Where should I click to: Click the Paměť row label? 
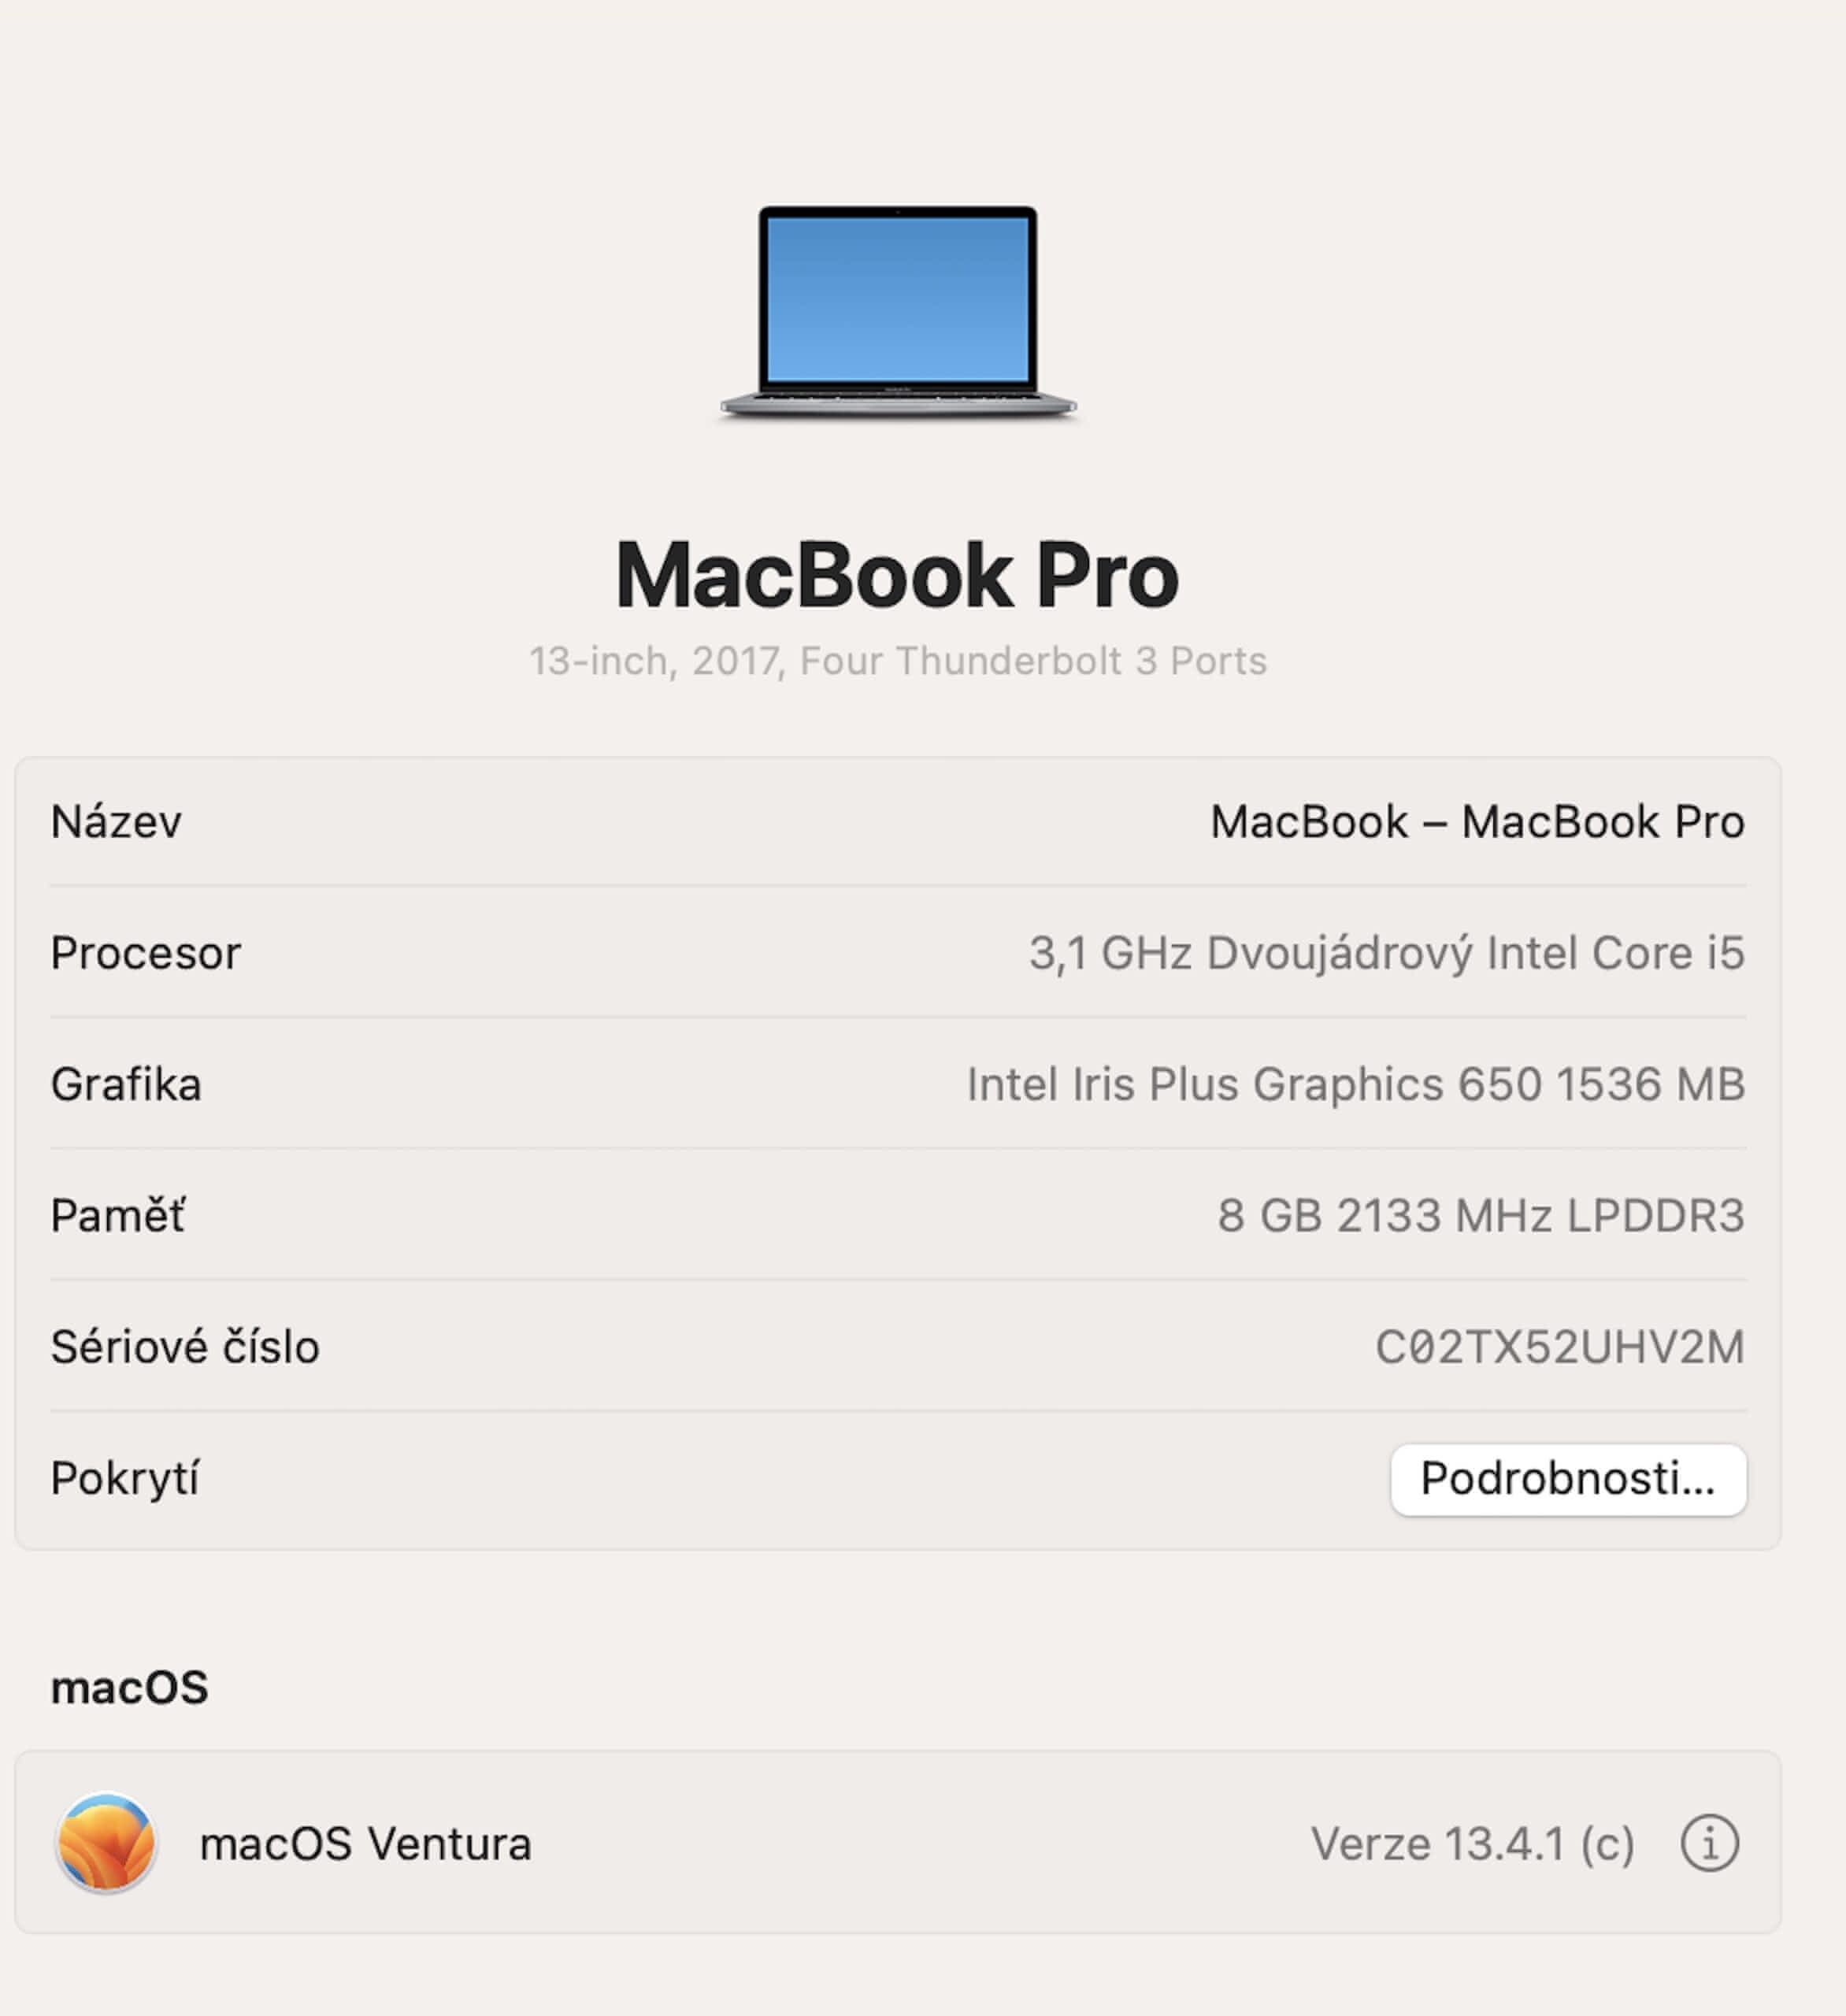[x=118, y=1215]
